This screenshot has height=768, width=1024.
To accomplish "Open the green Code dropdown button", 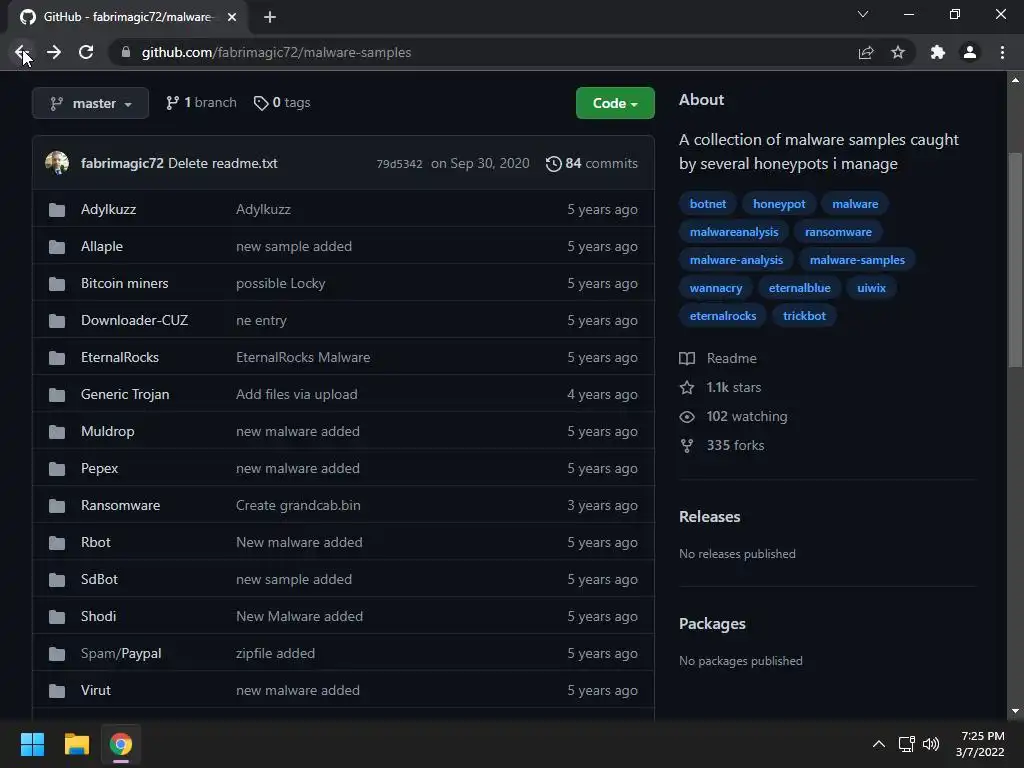I will 615,103.
